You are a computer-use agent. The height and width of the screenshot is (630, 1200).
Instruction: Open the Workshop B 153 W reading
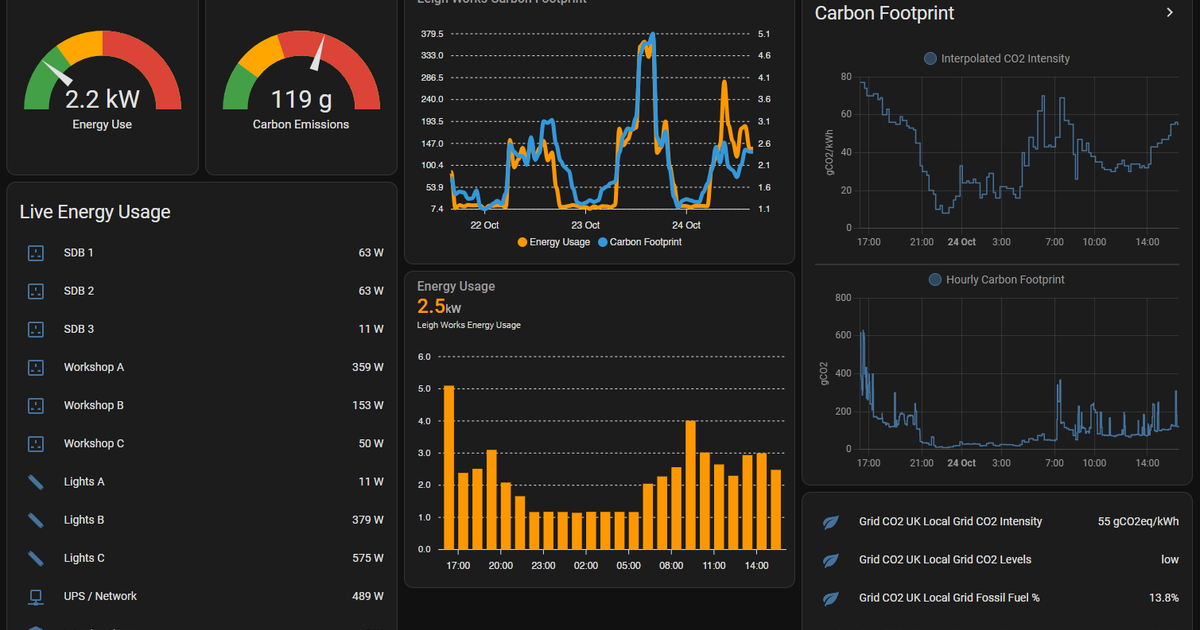click(x=367, y=406)
